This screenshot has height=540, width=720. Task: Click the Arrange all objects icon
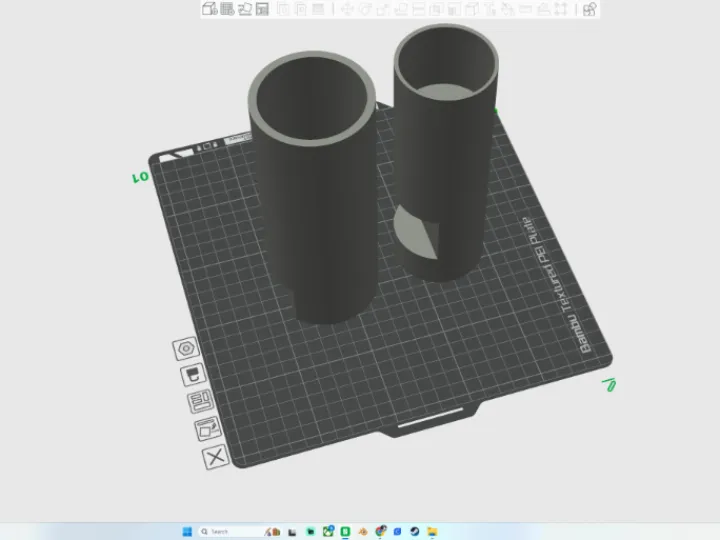pyautogui.click(x=262, y=9)
